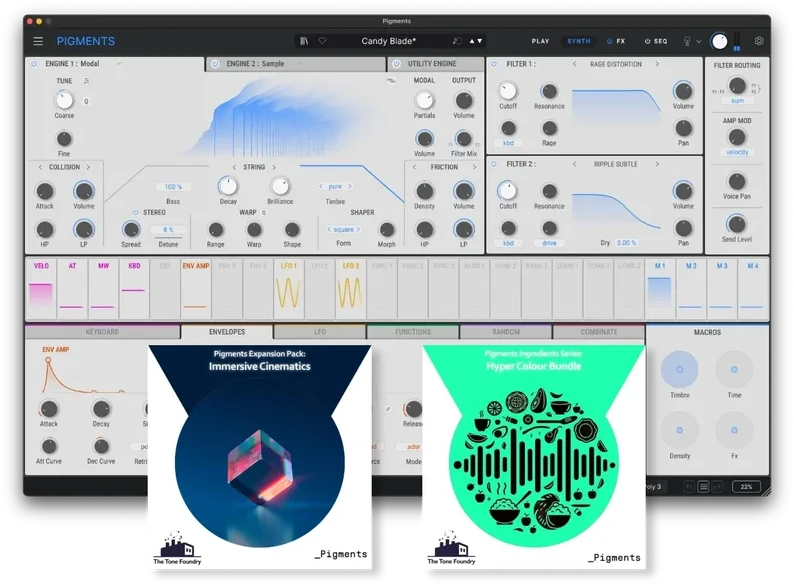Toggle FX section power button in header
Image resolution: width=794 pixels, height=587 pixels.
[609, 41]
